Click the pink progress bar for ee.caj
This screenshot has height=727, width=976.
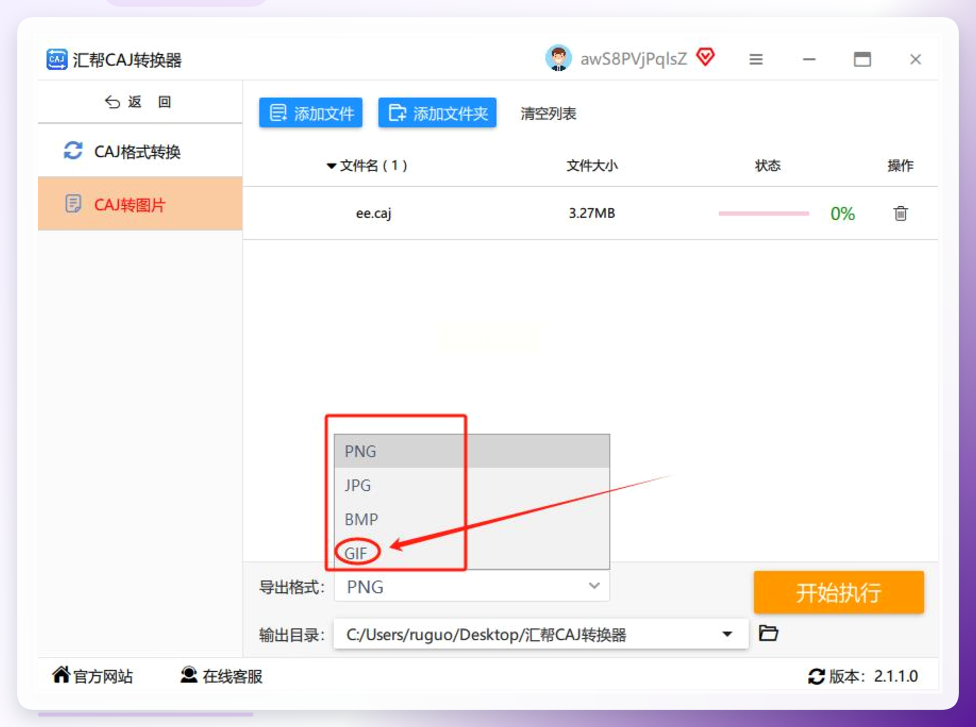coord(764,213)
